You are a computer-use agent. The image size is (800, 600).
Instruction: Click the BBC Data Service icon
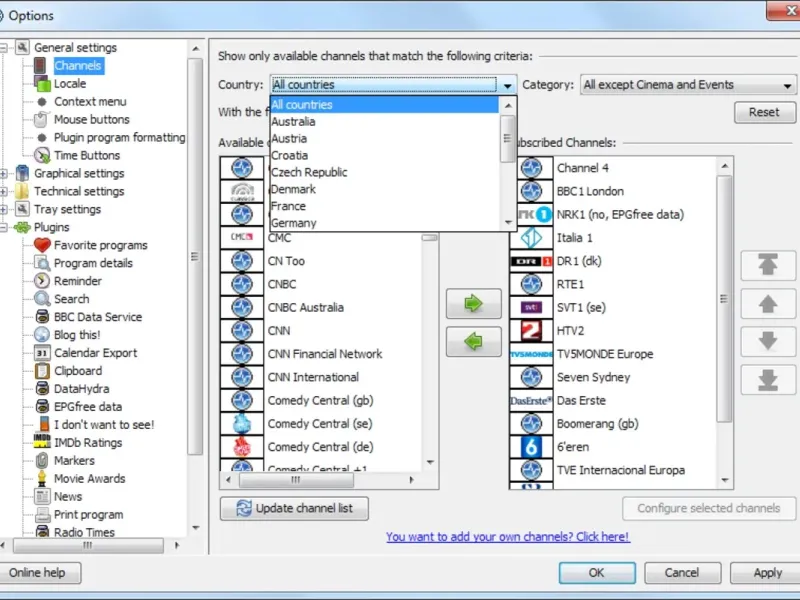[x=42, y=317]
